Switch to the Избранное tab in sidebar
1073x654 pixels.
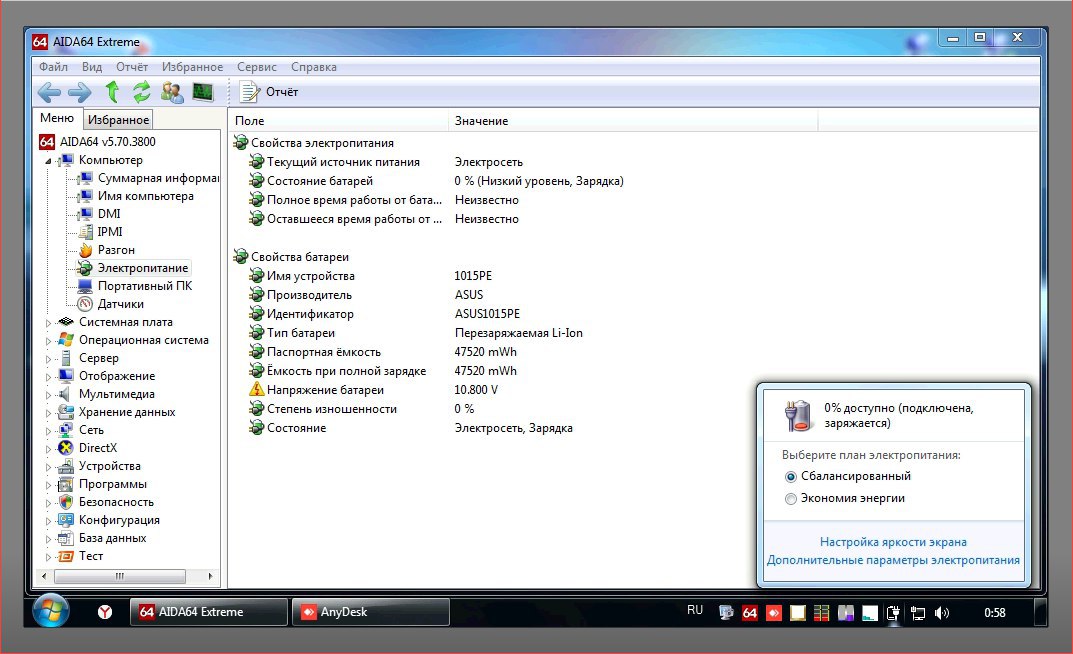coord(118,120)
